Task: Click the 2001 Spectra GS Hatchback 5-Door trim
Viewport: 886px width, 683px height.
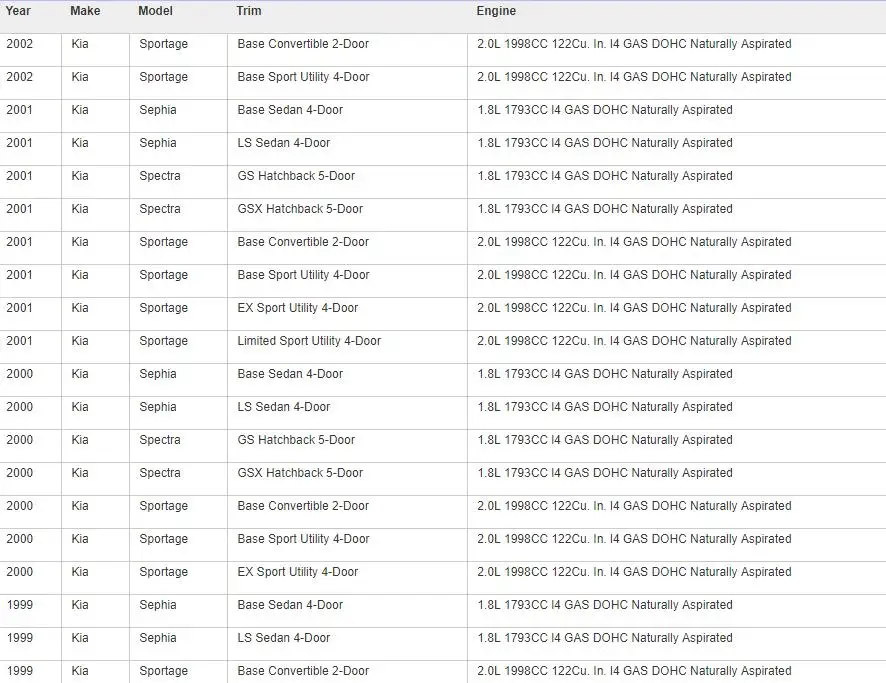Action: tap(296, 176)
